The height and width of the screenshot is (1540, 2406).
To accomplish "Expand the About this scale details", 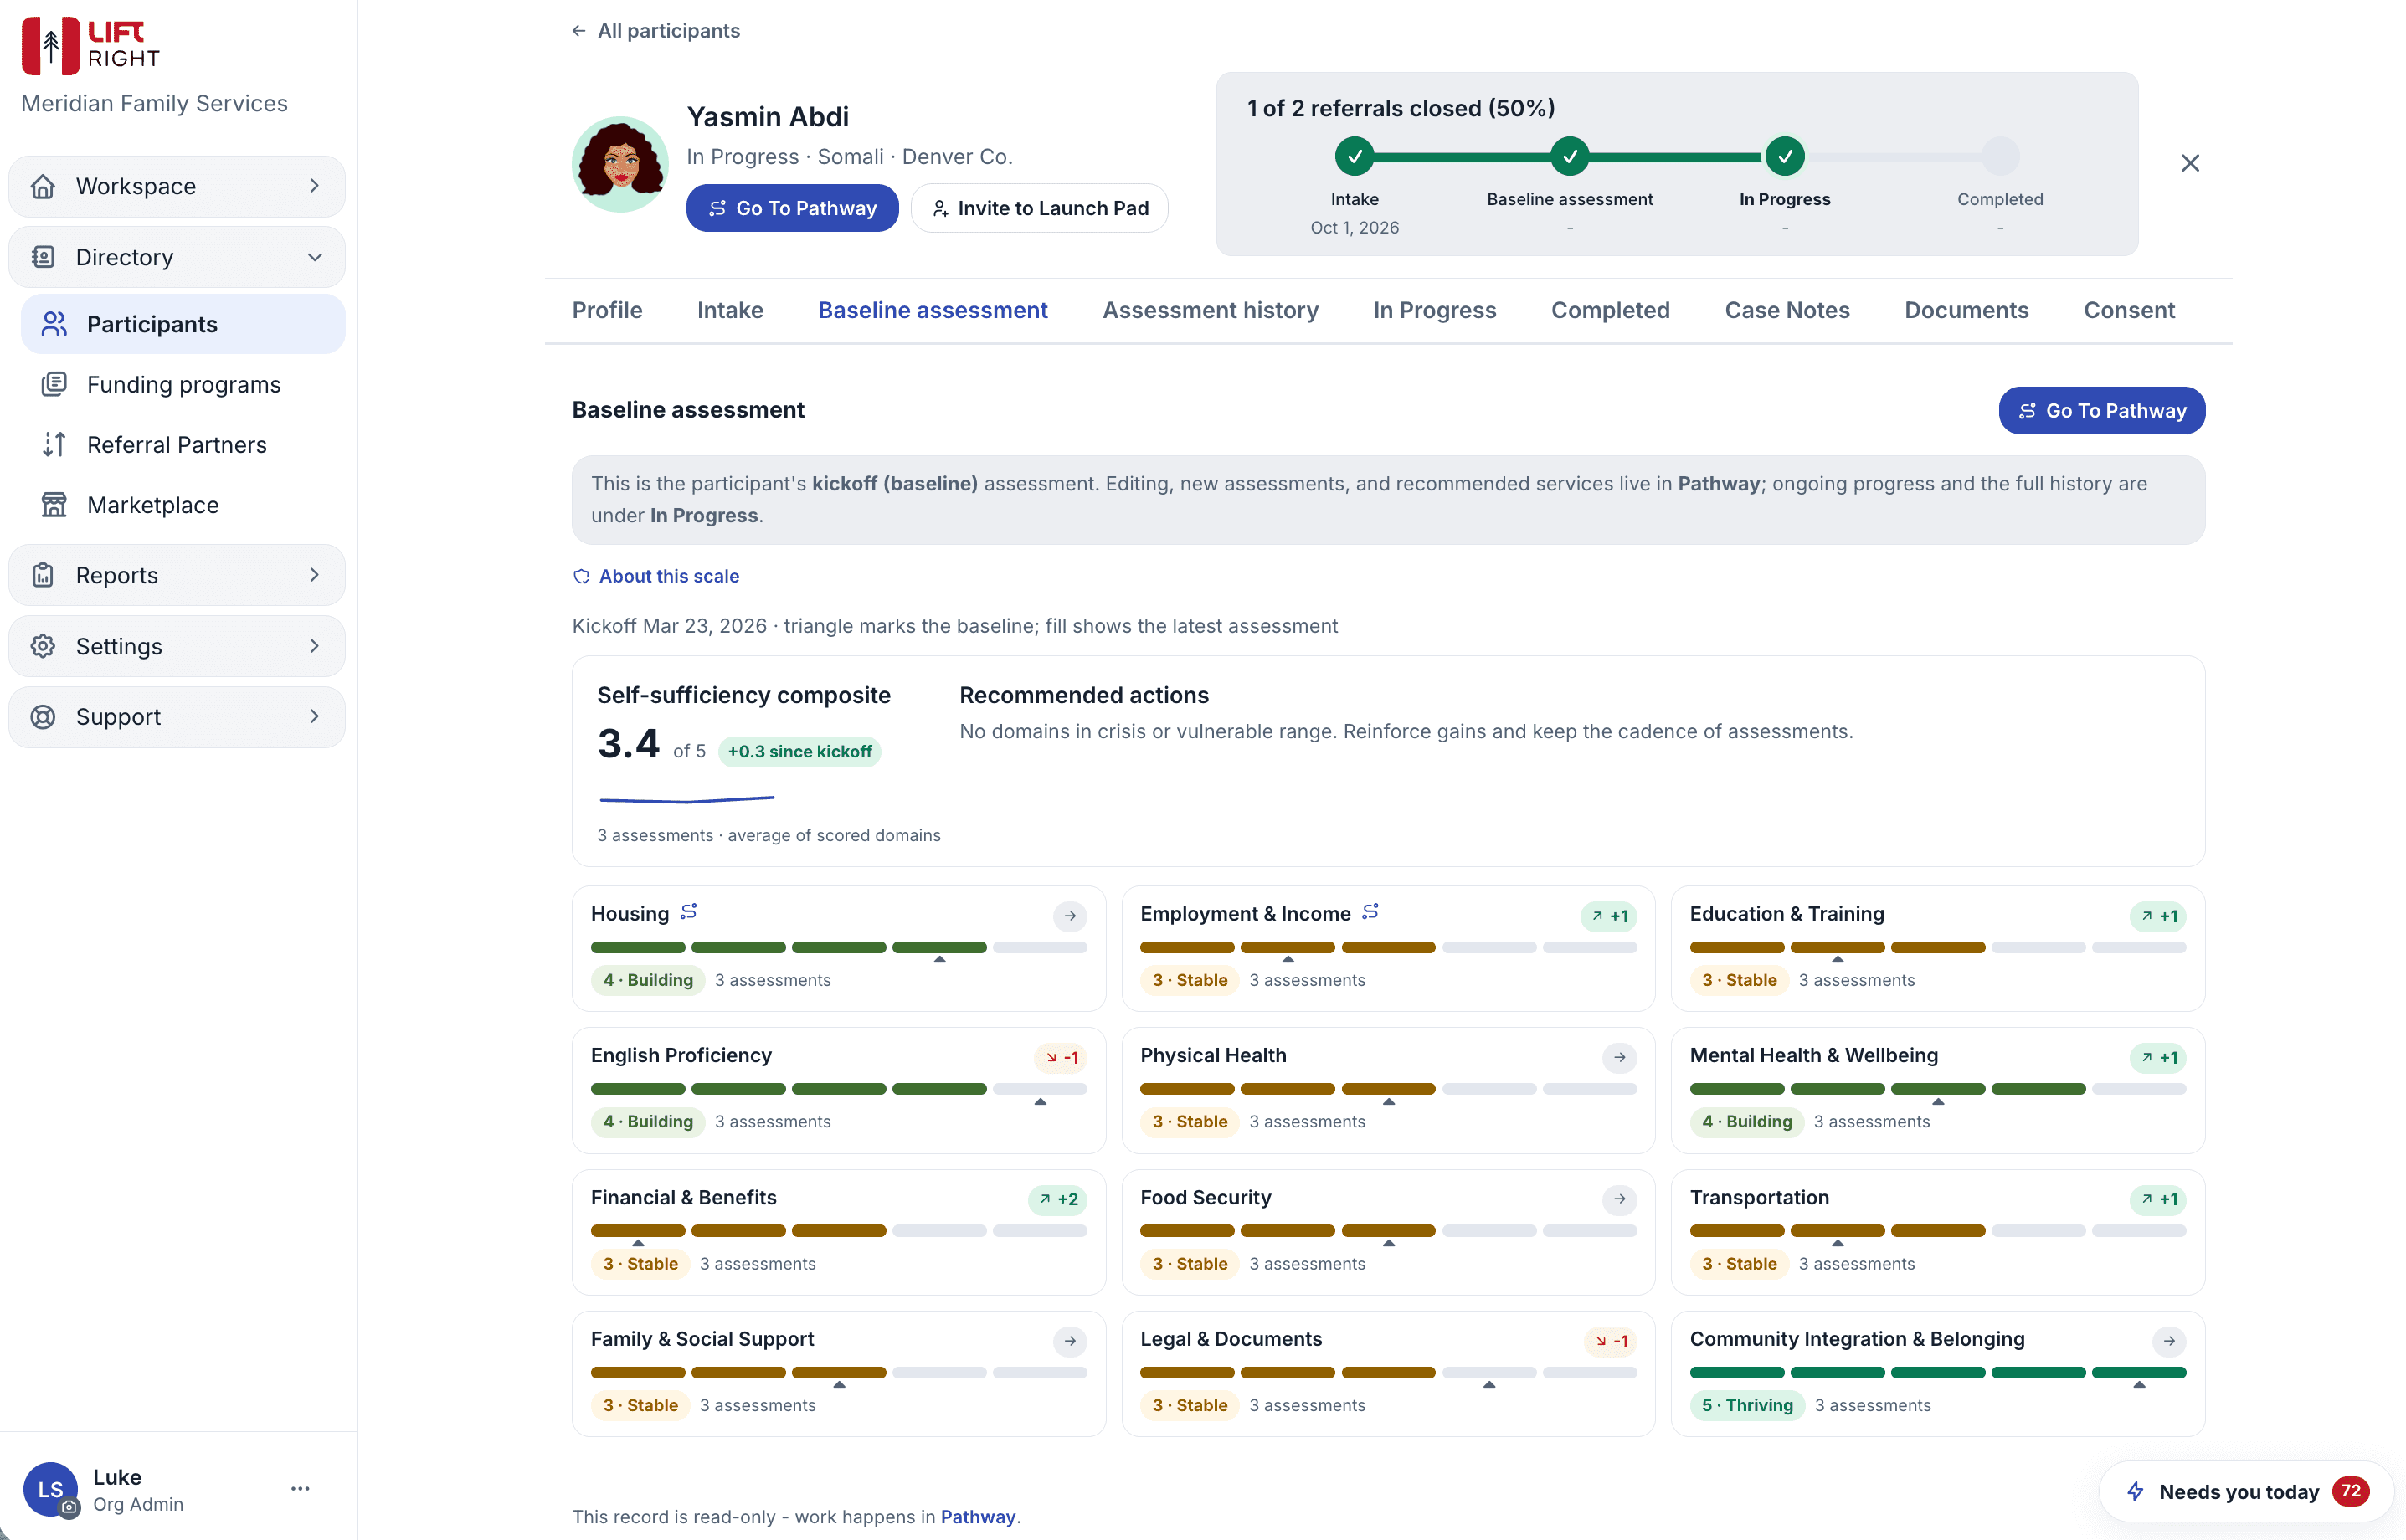I will 656,576.
